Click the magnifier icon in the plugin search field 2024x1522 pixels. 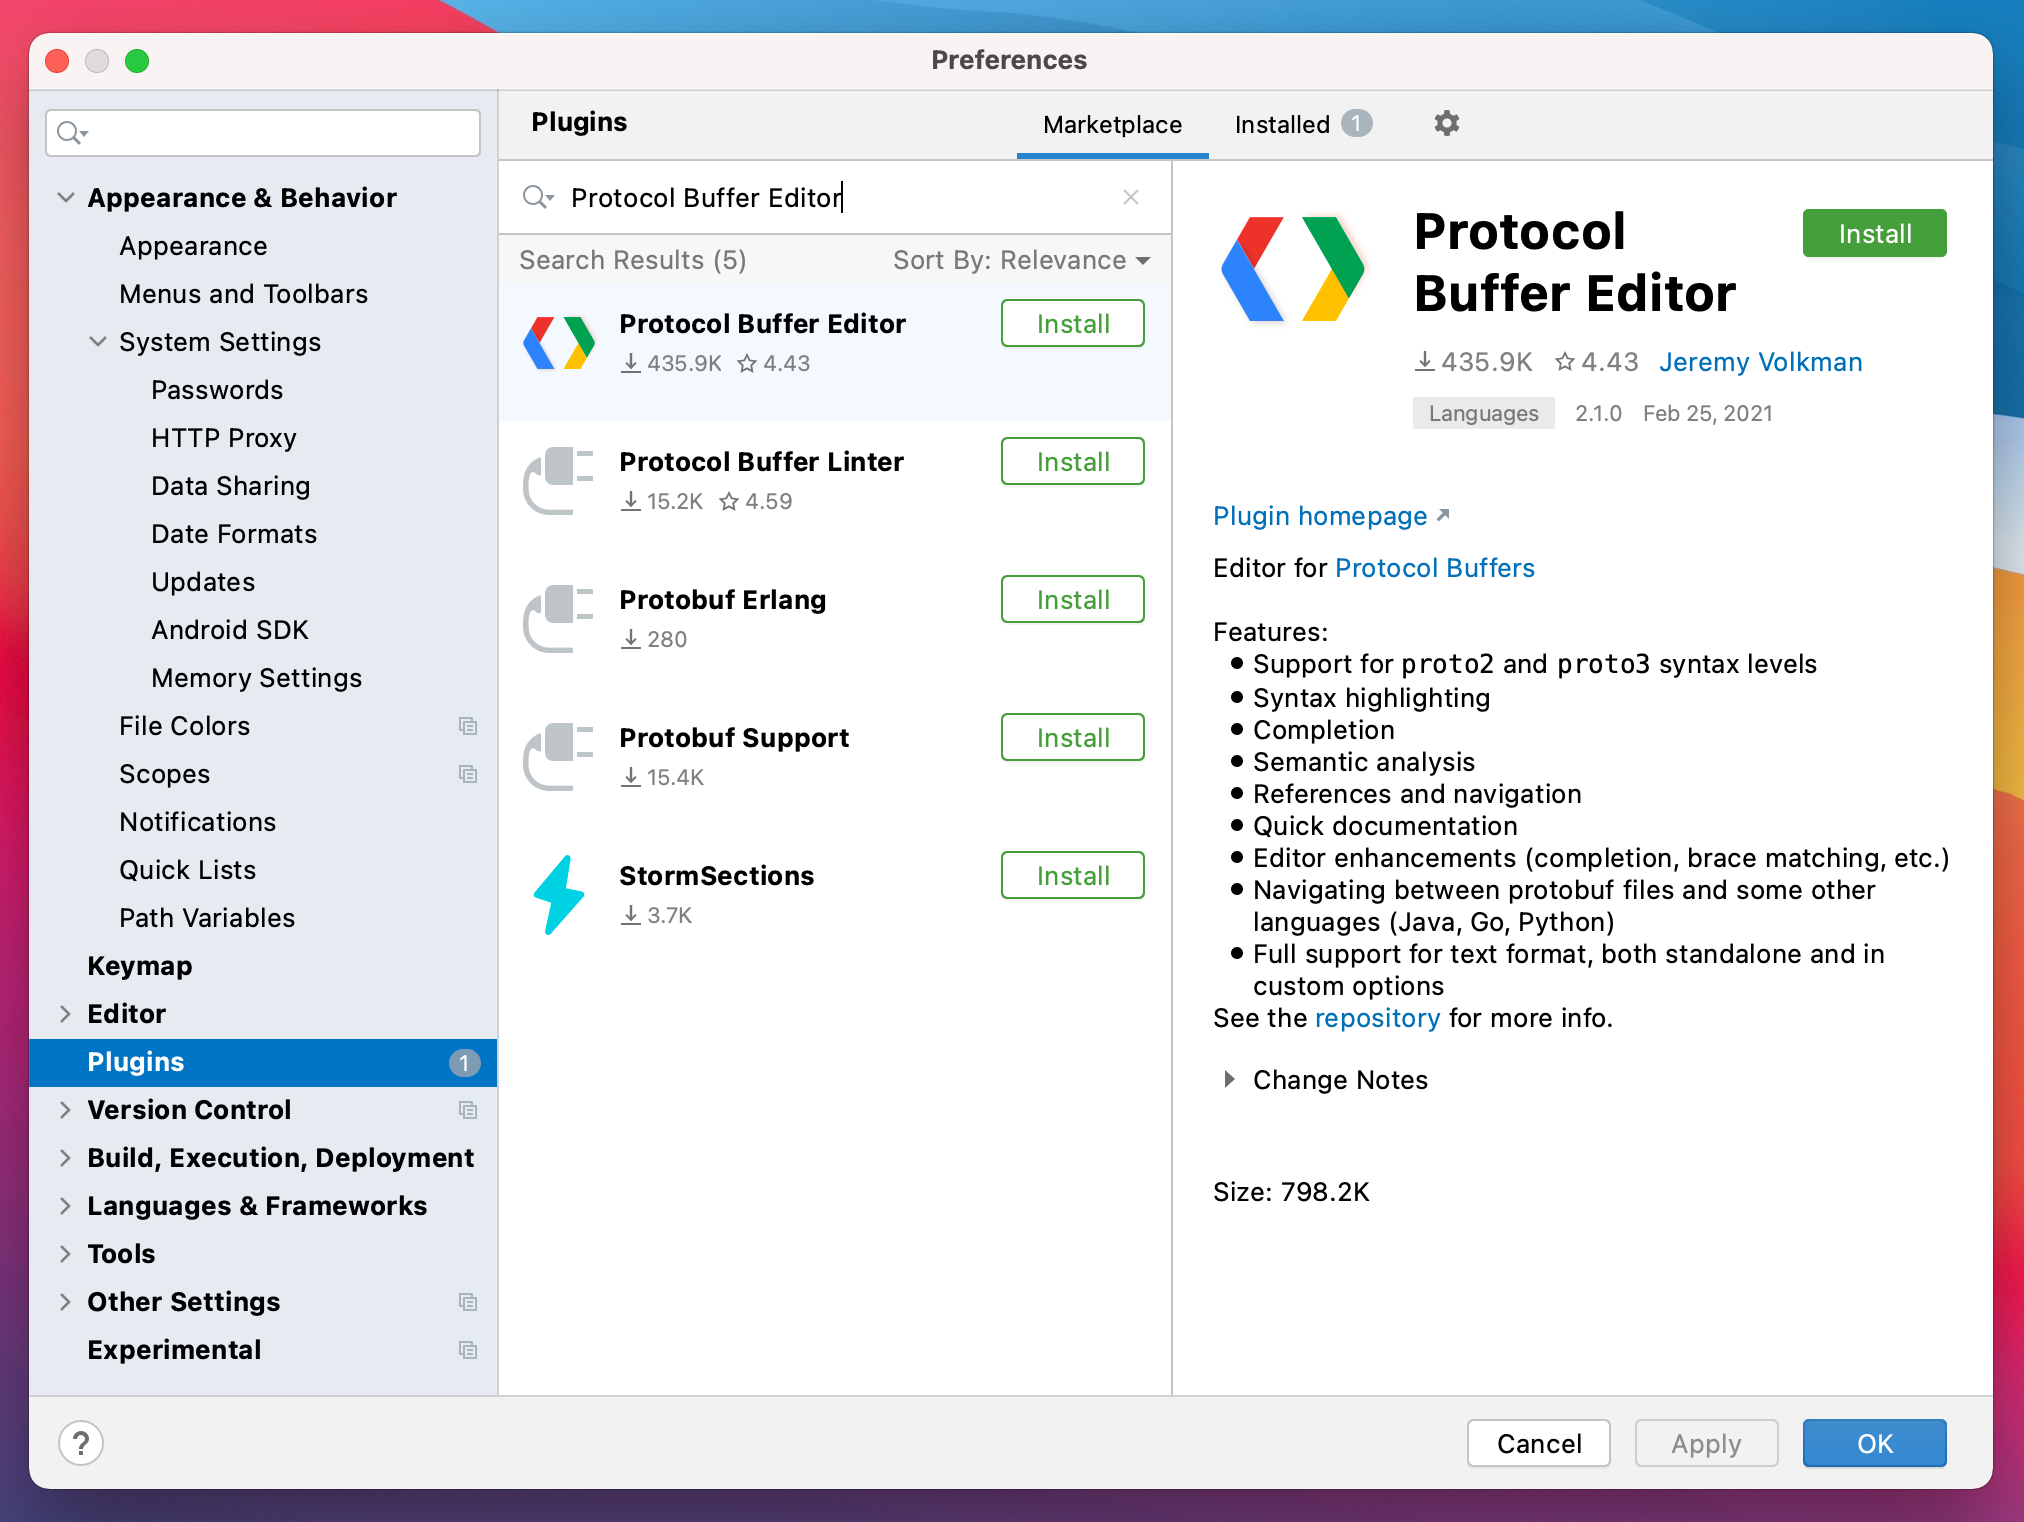pyautogui.click(x=537, y=197)
